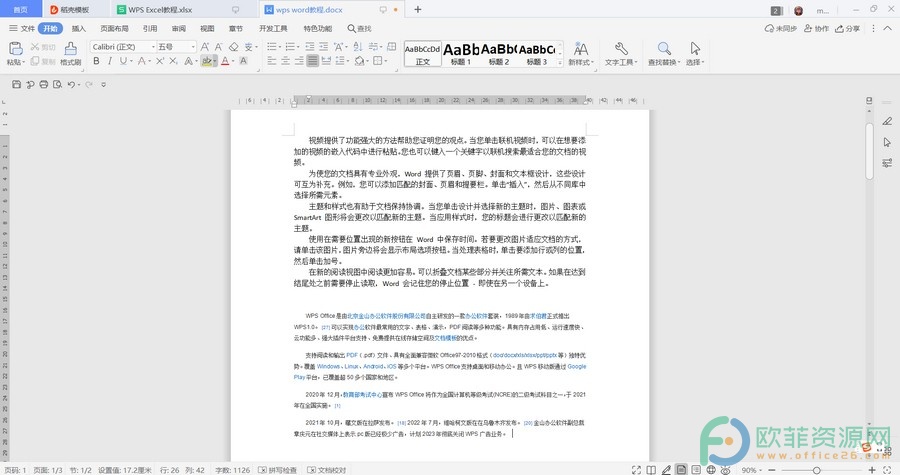The image size is (900, 475).
Task: Click the 分享 (Share) button
Action: (847, 28)
